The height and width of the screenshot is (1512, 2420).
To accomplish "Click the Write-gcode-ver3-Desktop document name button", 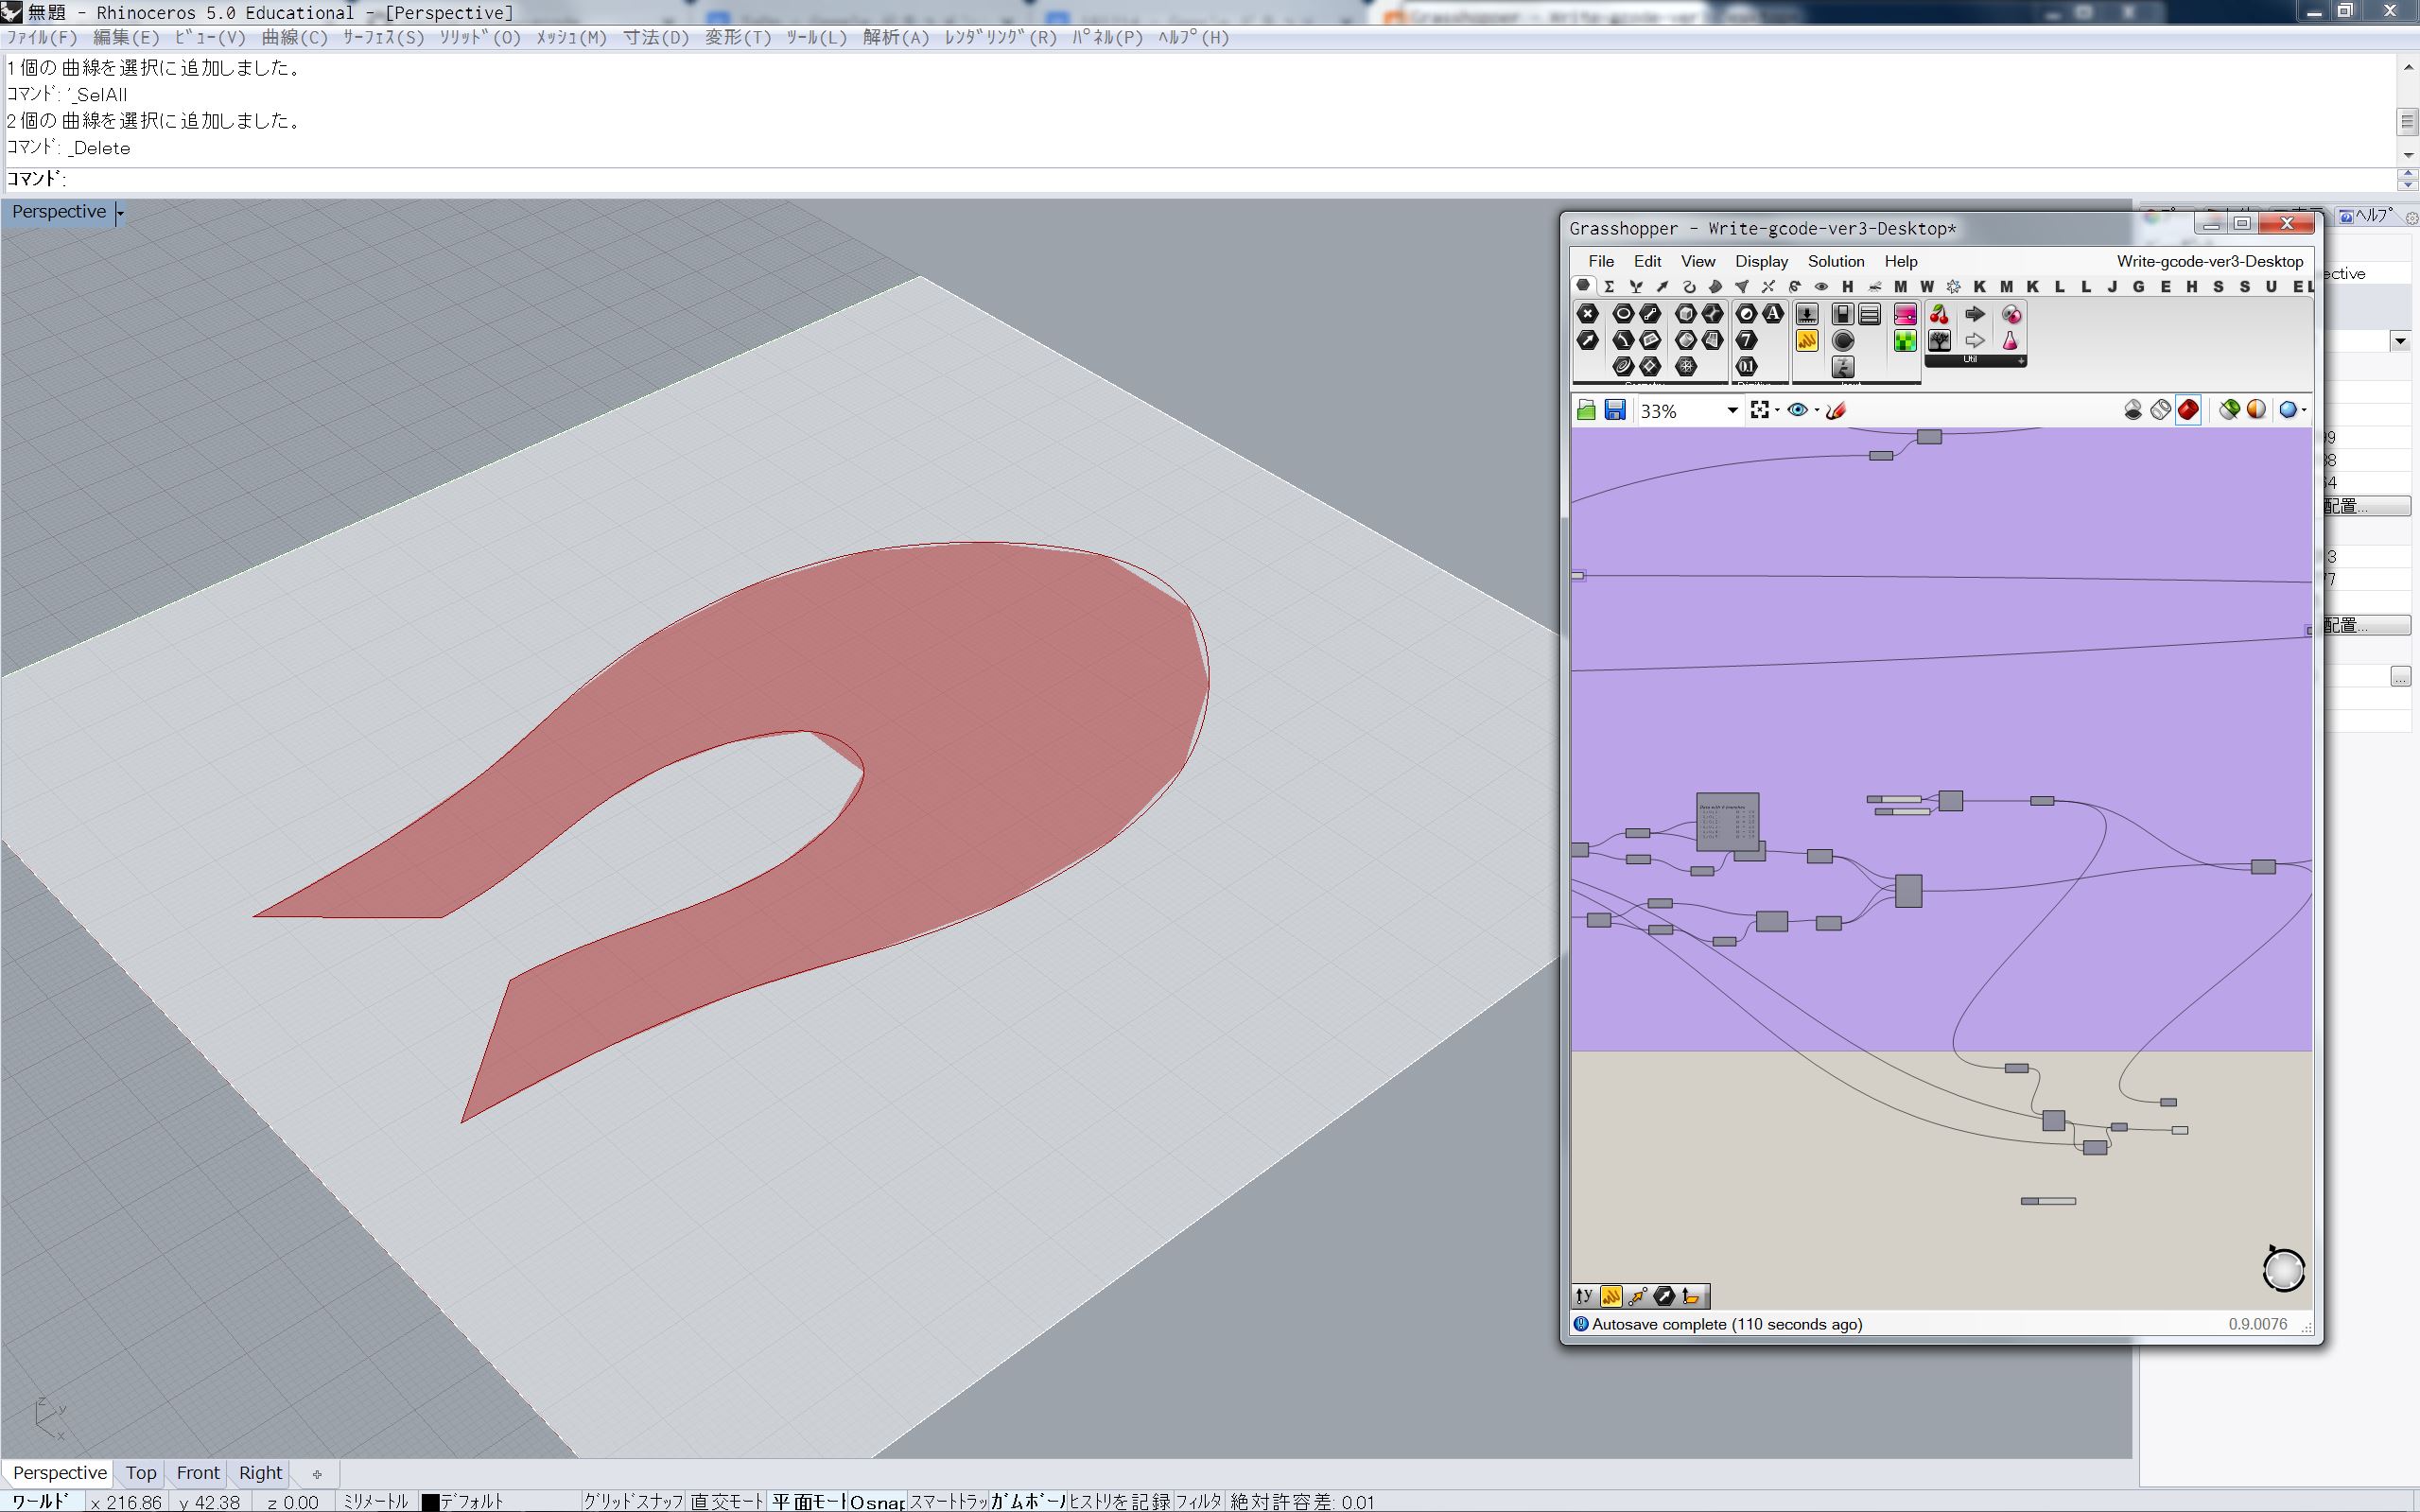I will (2209, 261).
